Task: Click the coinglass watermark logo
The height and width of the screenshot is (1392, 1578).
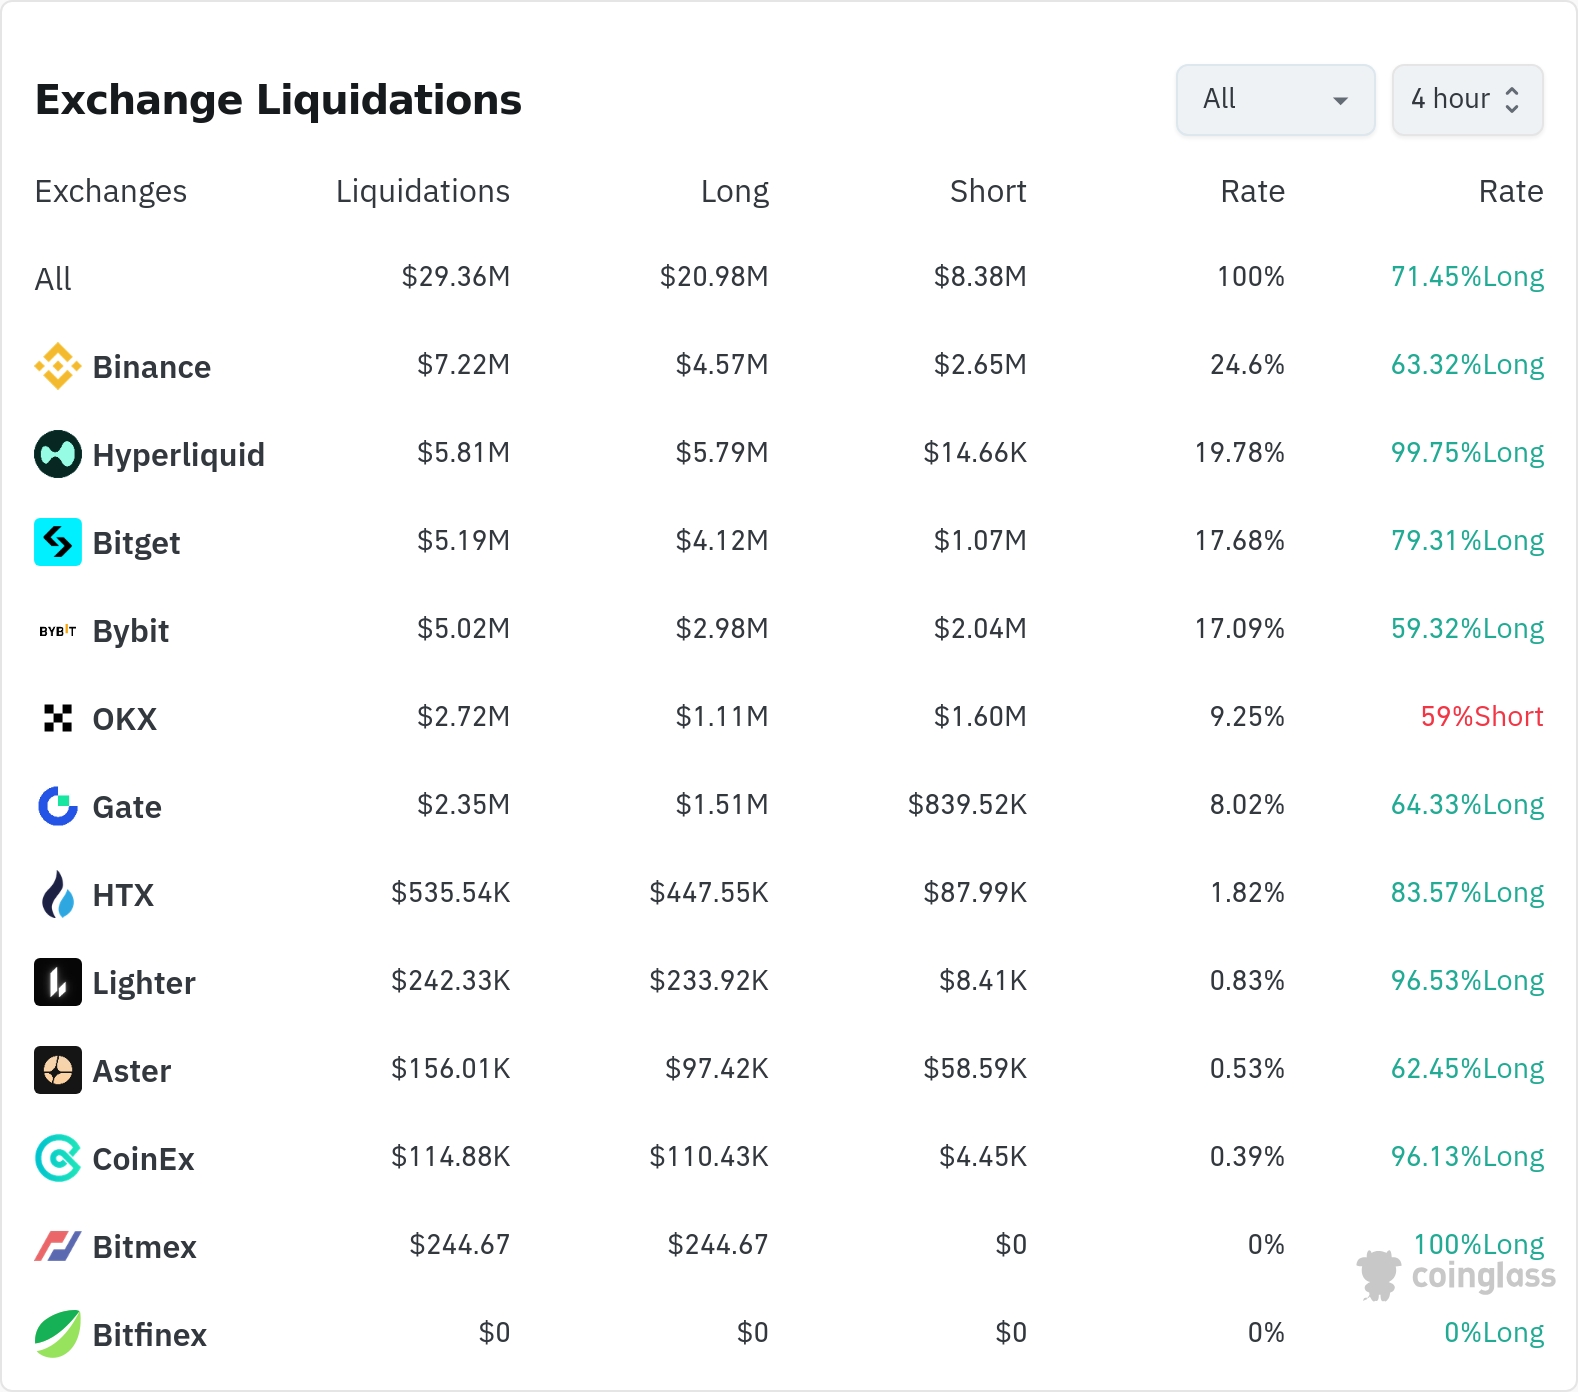Action: pos(1457,1276)
